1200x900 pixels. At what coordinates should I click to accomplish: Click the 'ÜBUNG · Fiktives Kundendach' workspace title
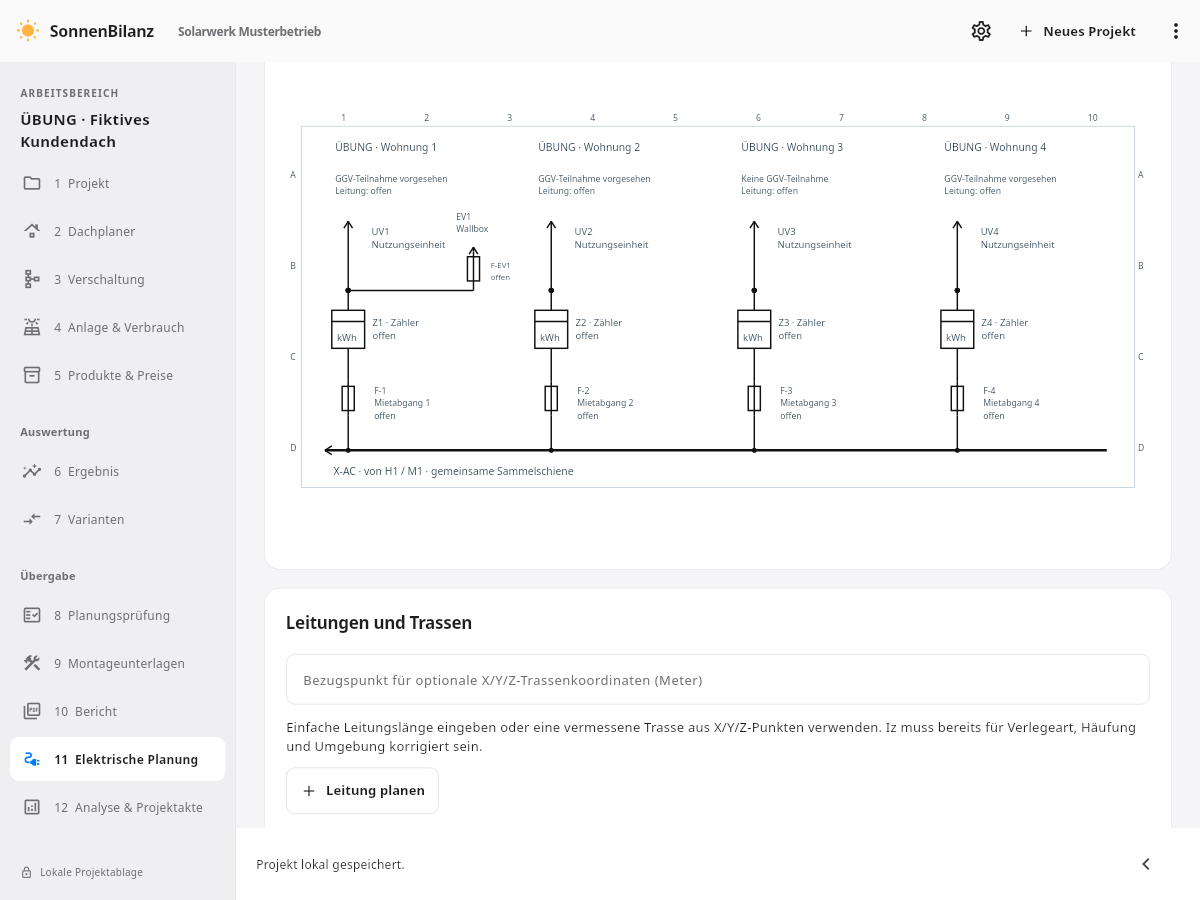click(x=85, y=131)
